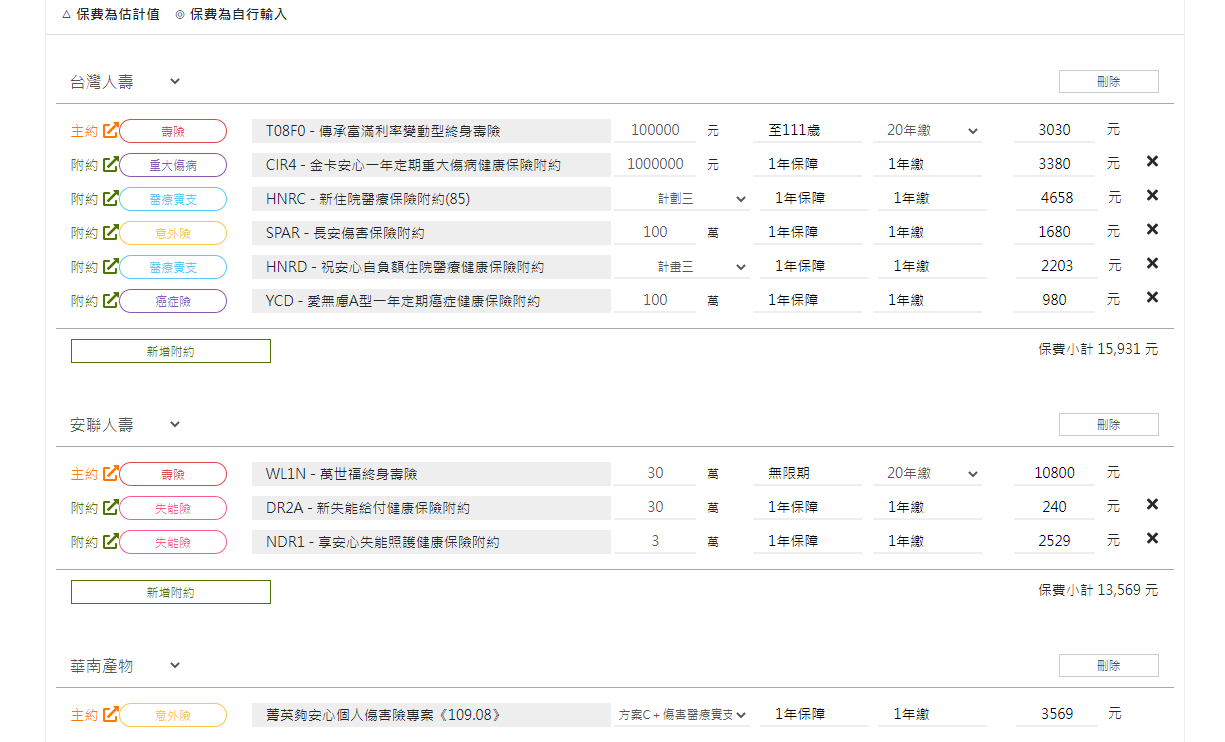The image size is (1225, 742).
Task: Remove the DR2A rider with its X icon
Action: click(1152, 505)
